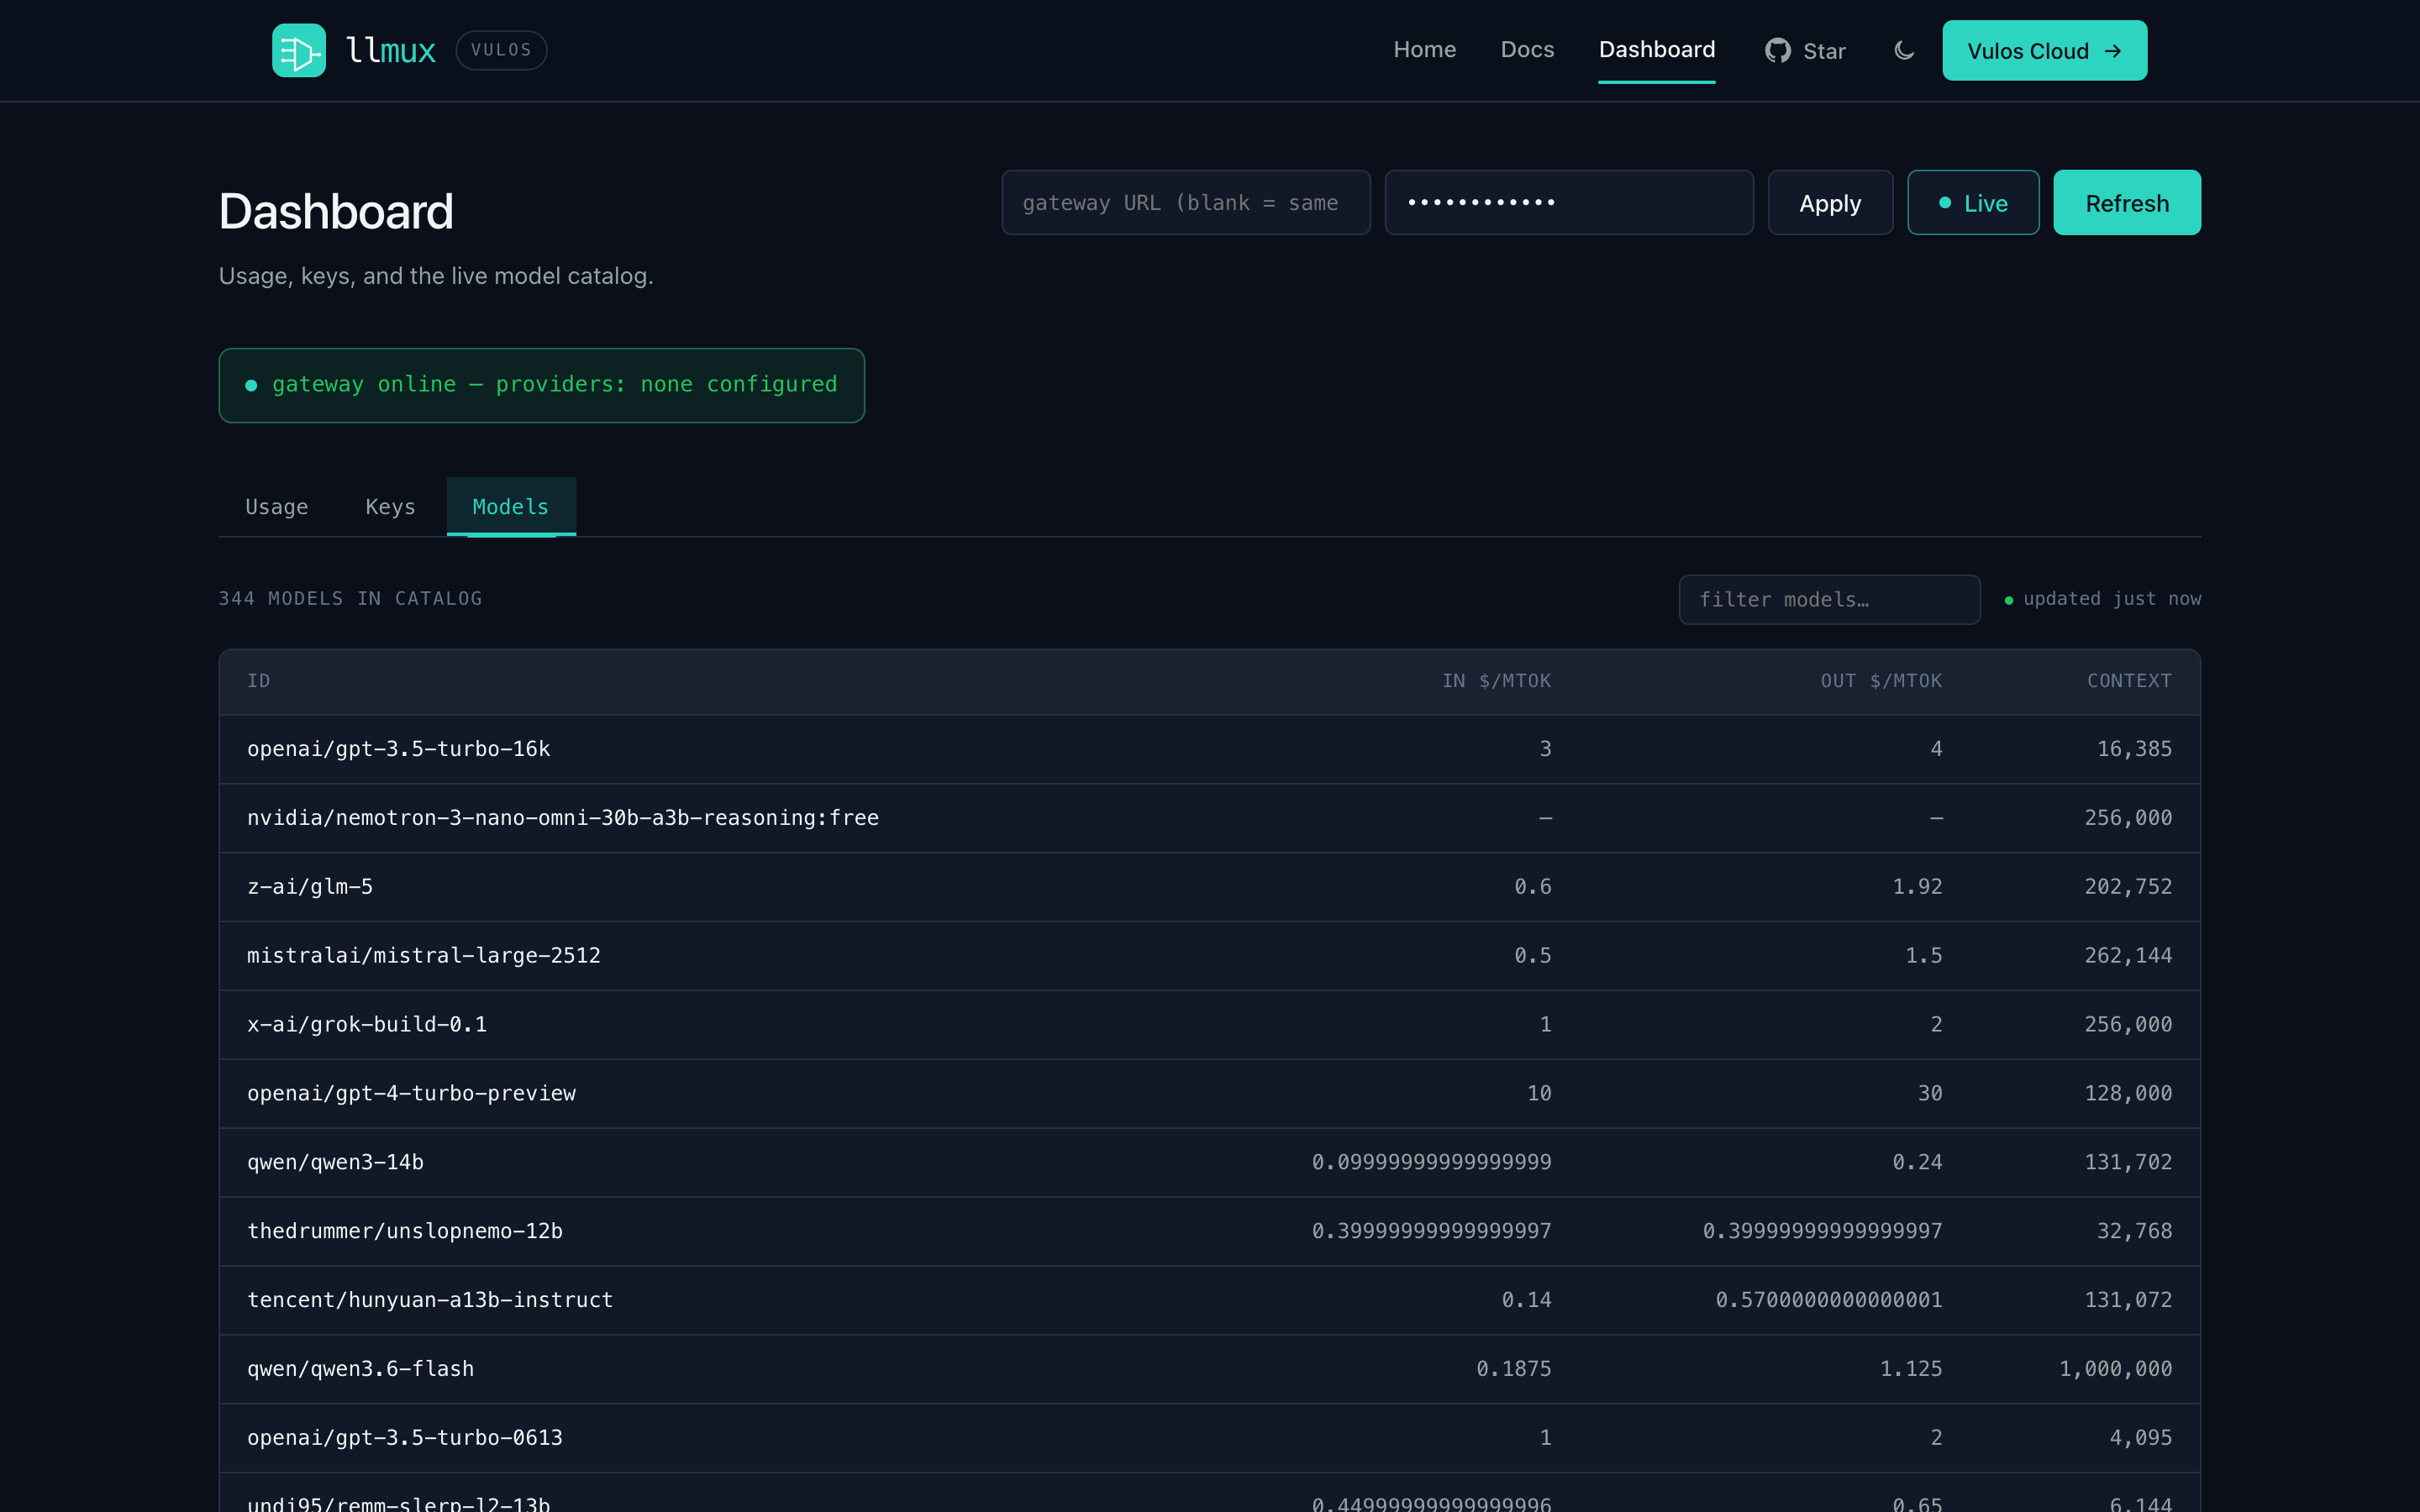Open the Docs nav link
2420x1512 pixels.
pos(1527,50)
